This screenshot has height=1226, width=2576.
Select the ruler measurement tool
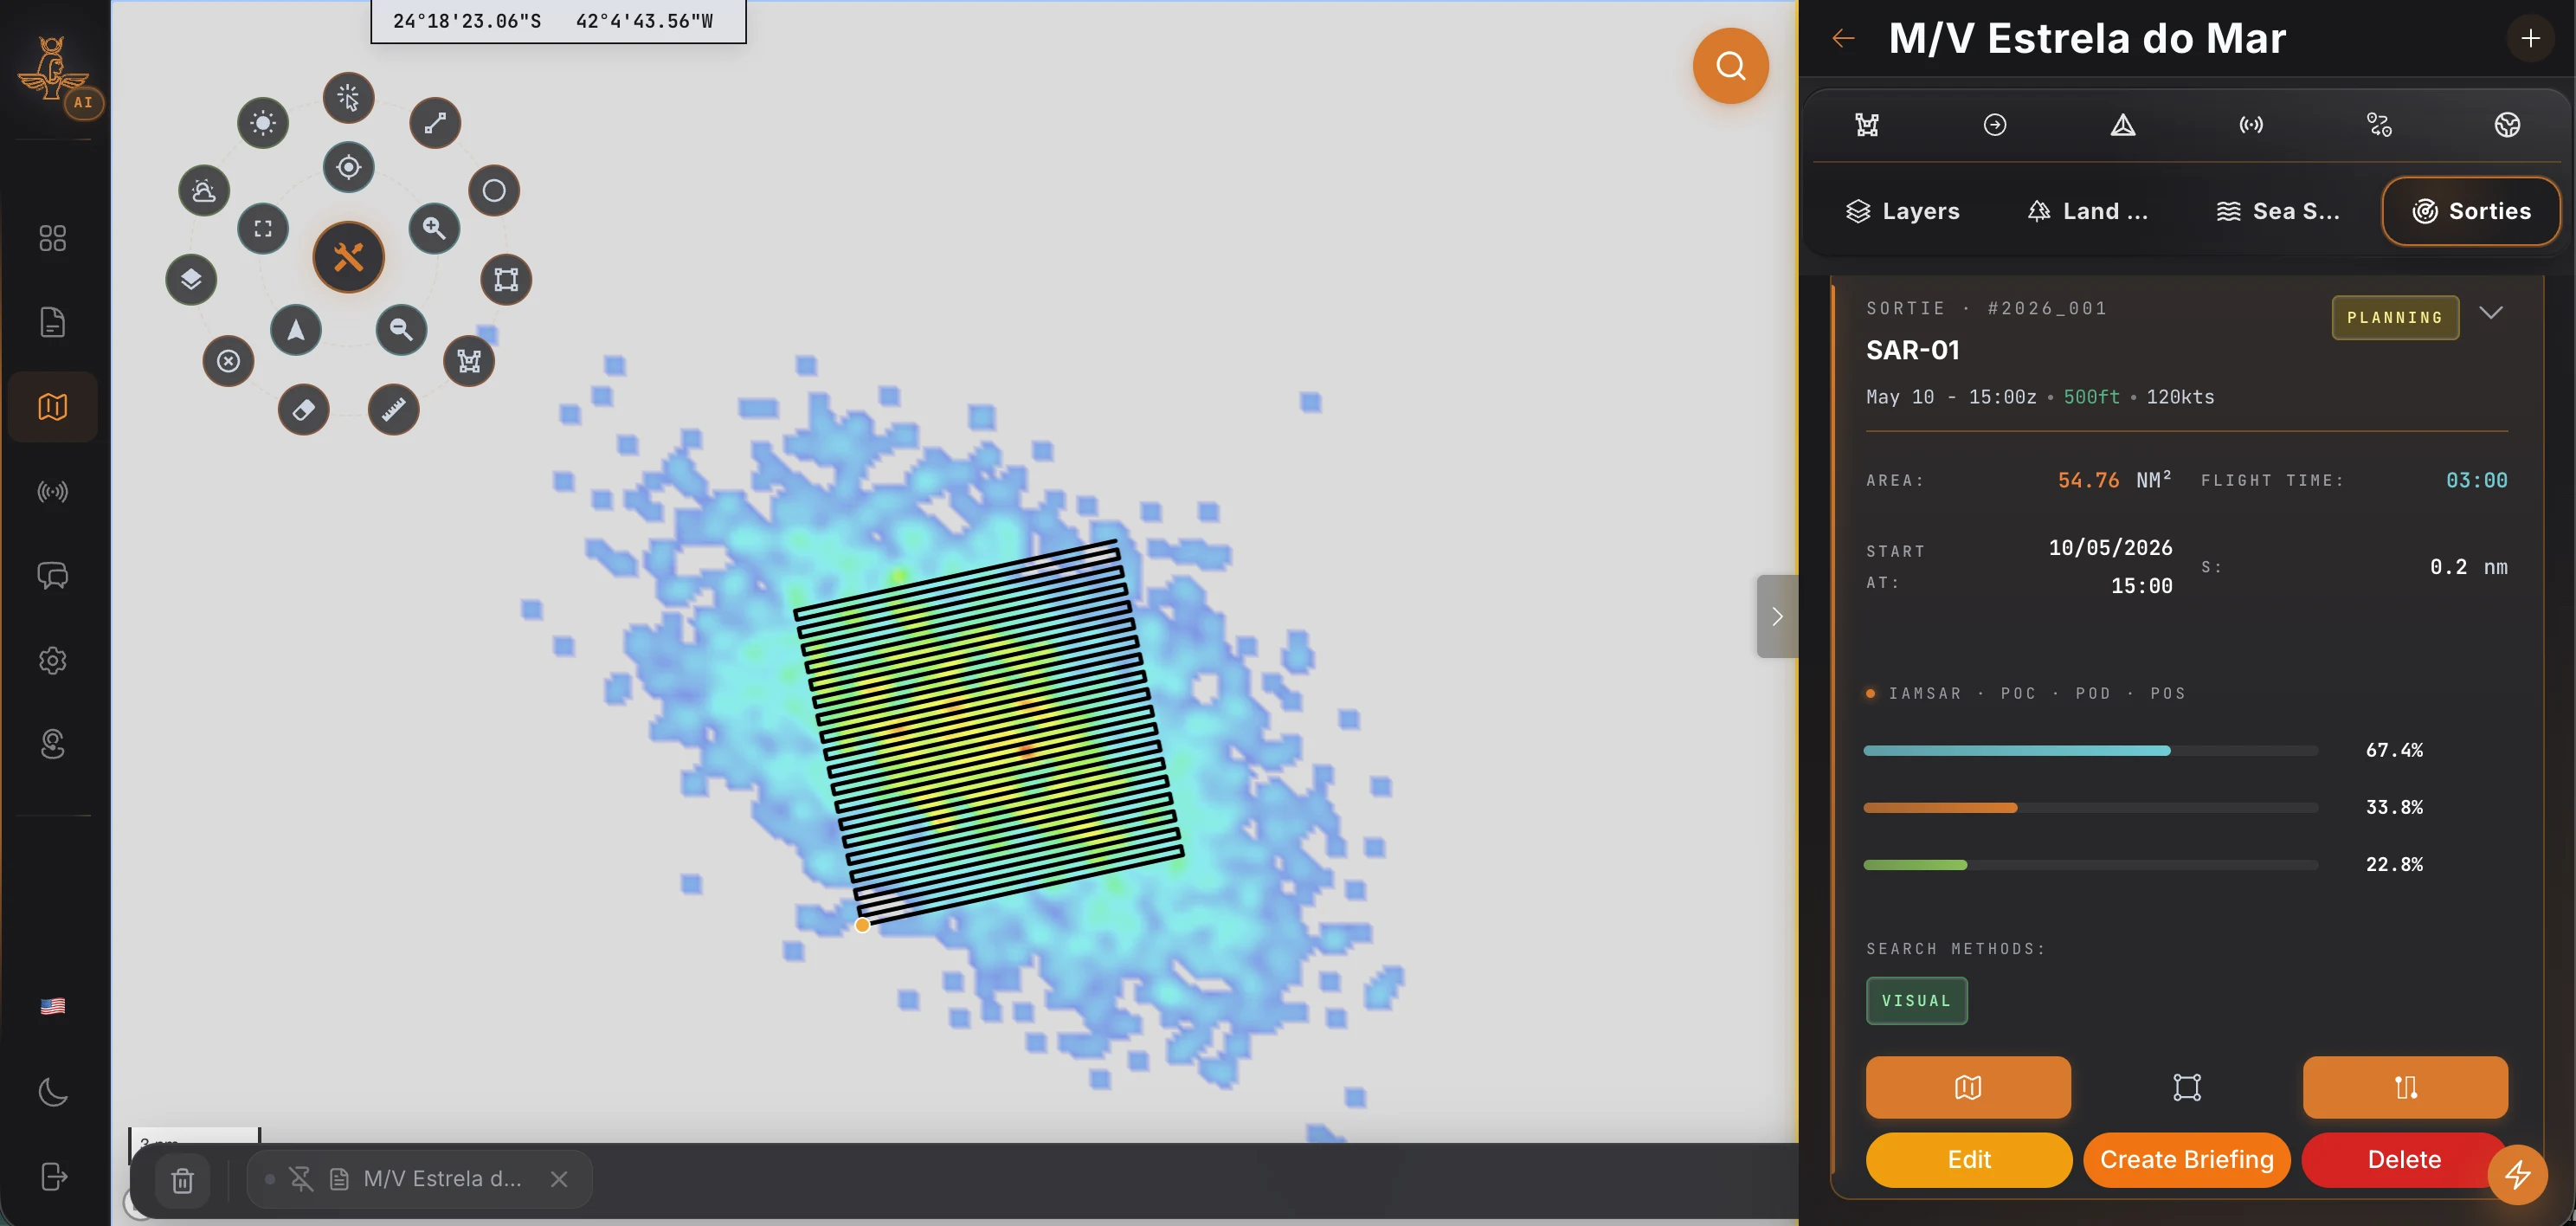tap(393, 410)
